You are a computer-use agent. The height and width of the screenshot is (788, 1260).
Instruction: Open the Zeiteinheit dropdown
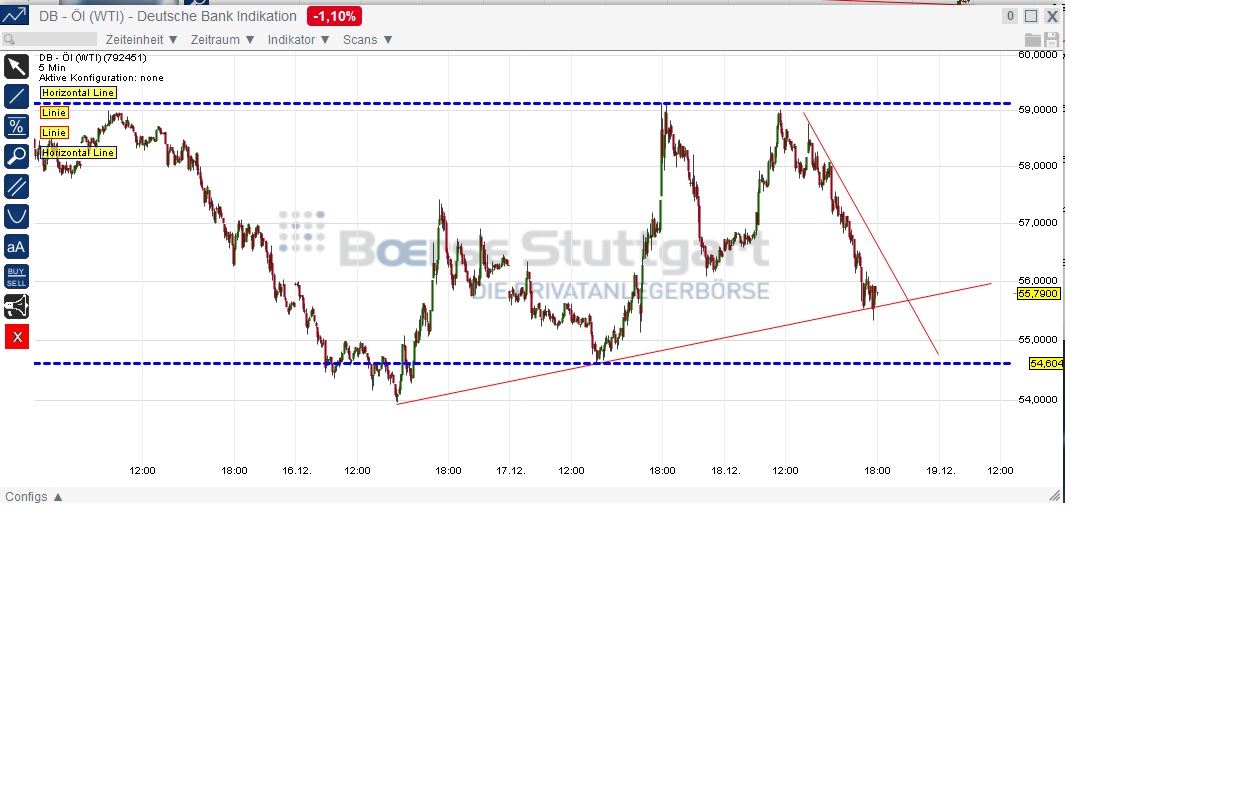140,39
